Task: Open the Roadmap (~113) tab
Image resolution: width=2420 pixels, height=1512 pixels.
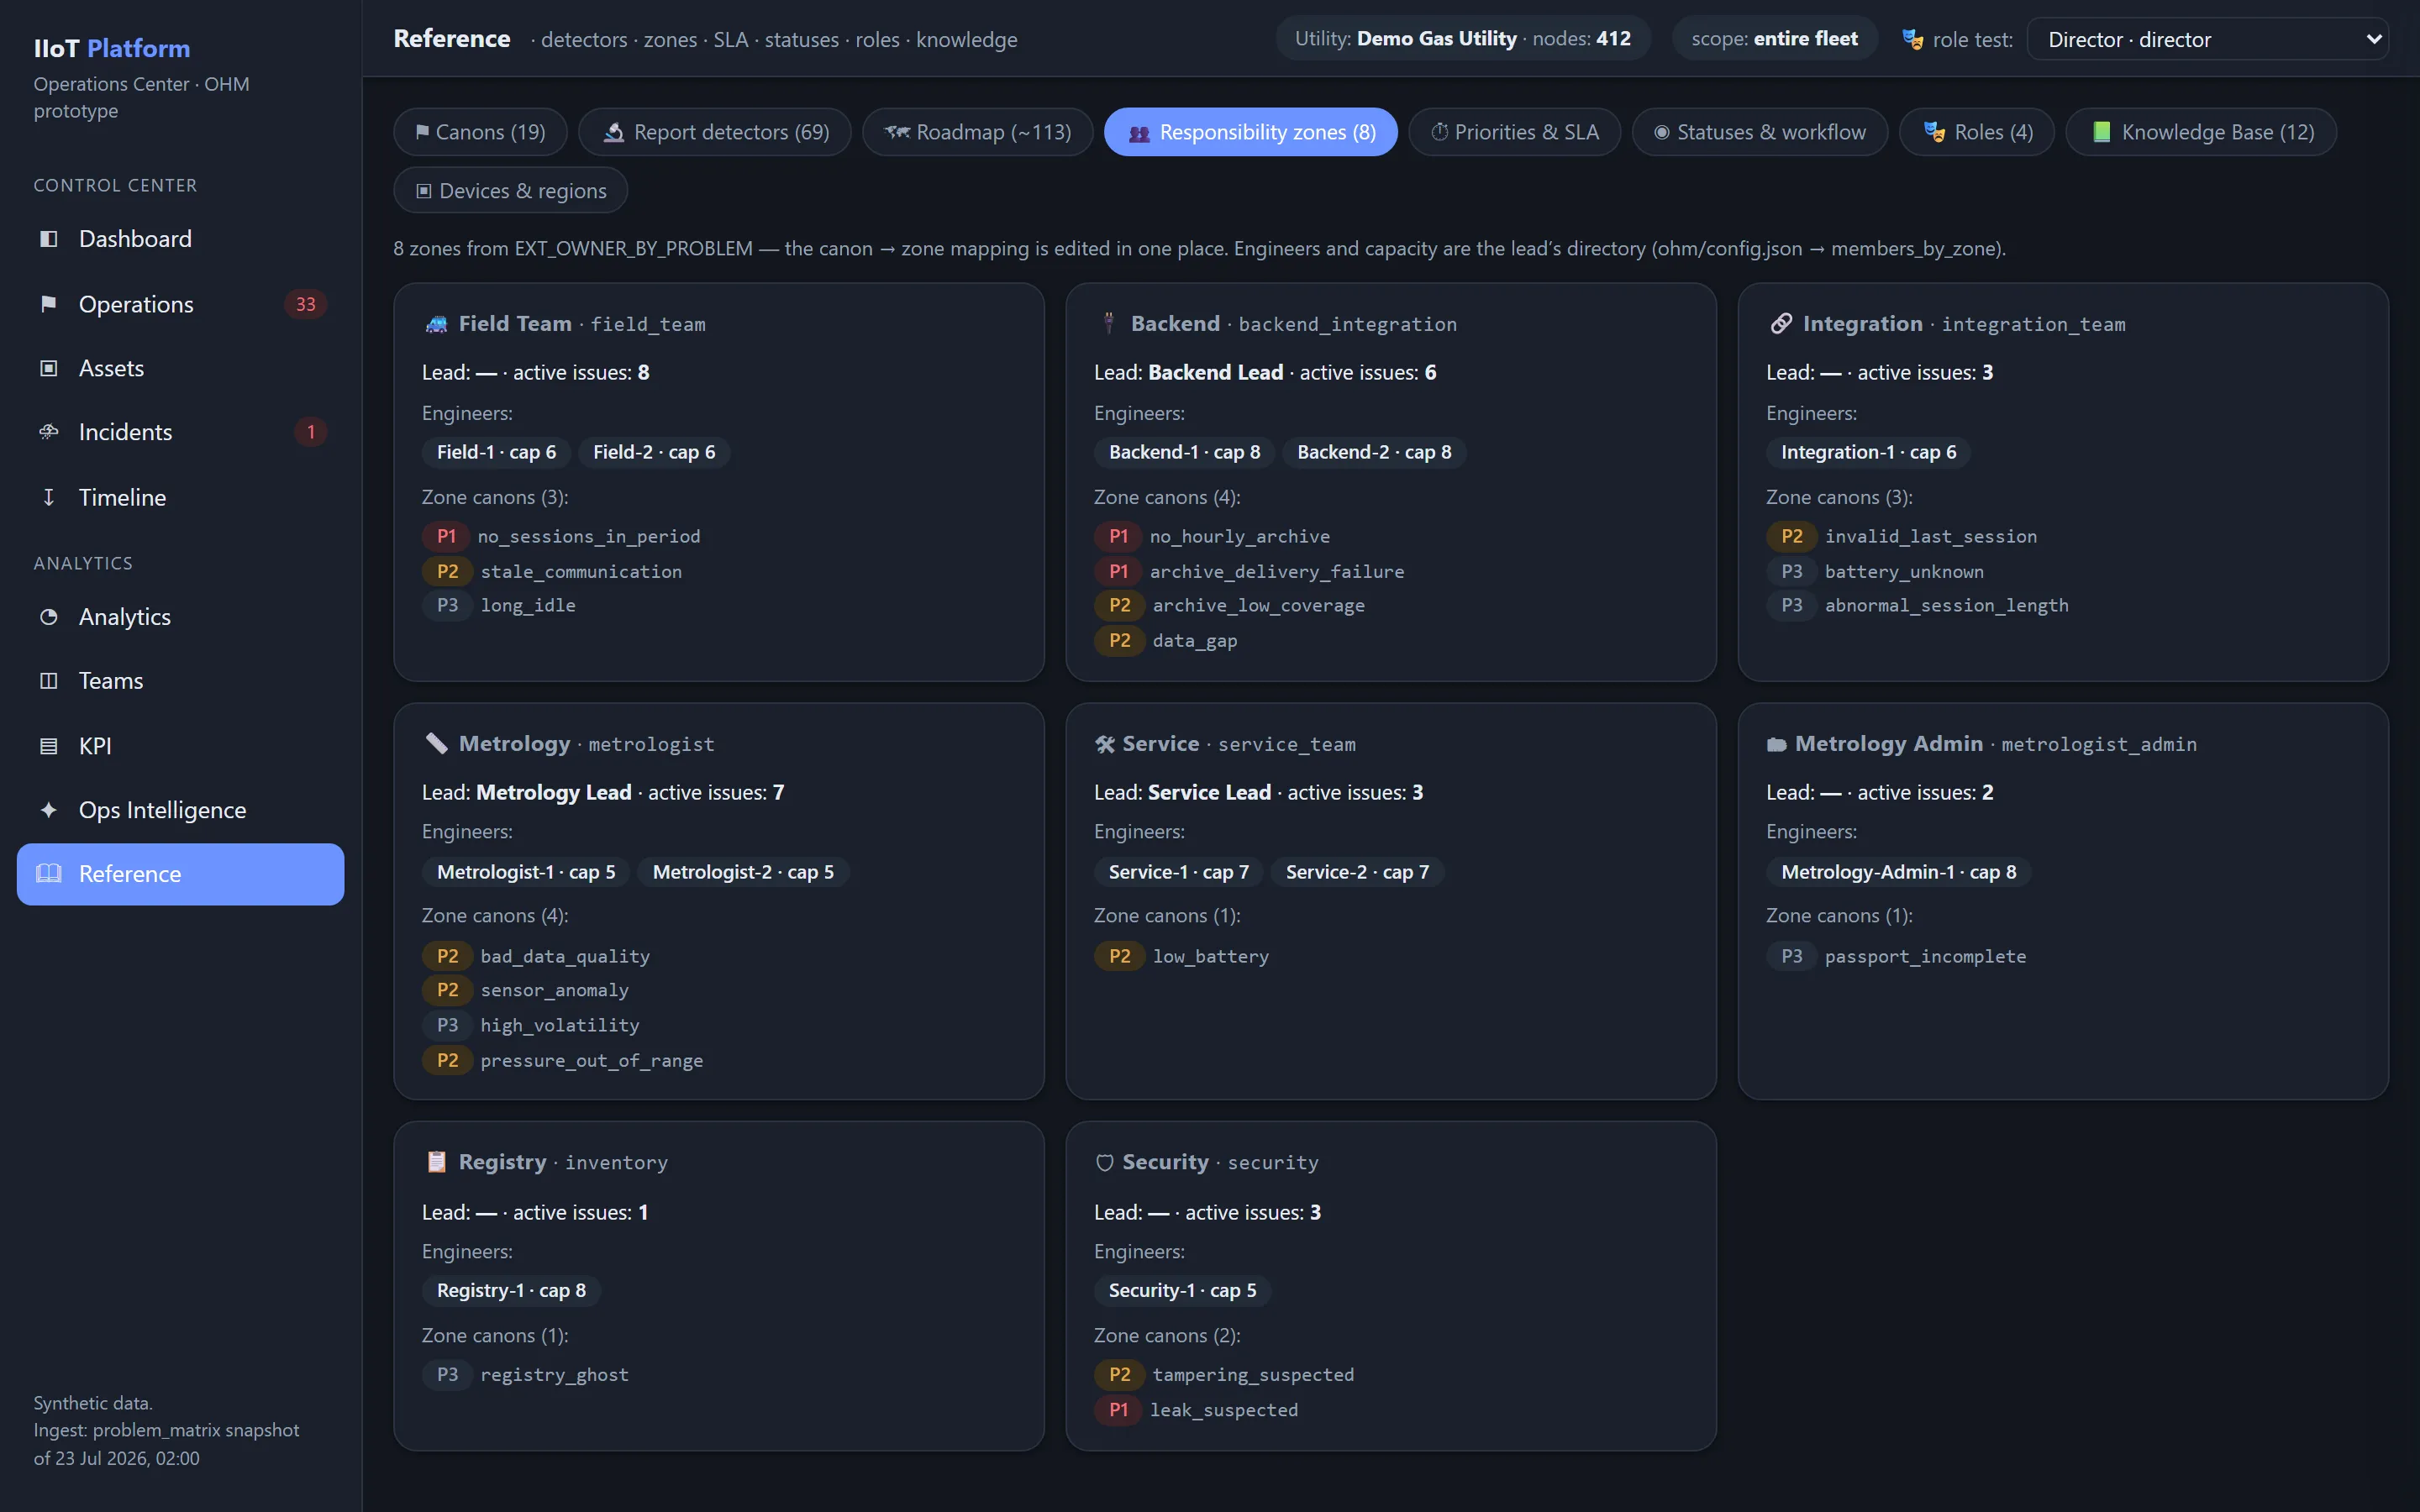Action: pos(977,132)
